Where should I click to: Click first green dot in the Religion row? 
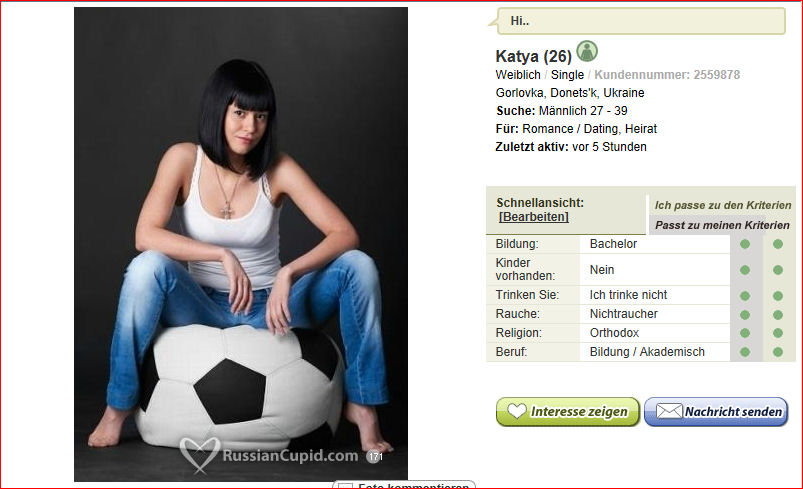click(745, 333)
